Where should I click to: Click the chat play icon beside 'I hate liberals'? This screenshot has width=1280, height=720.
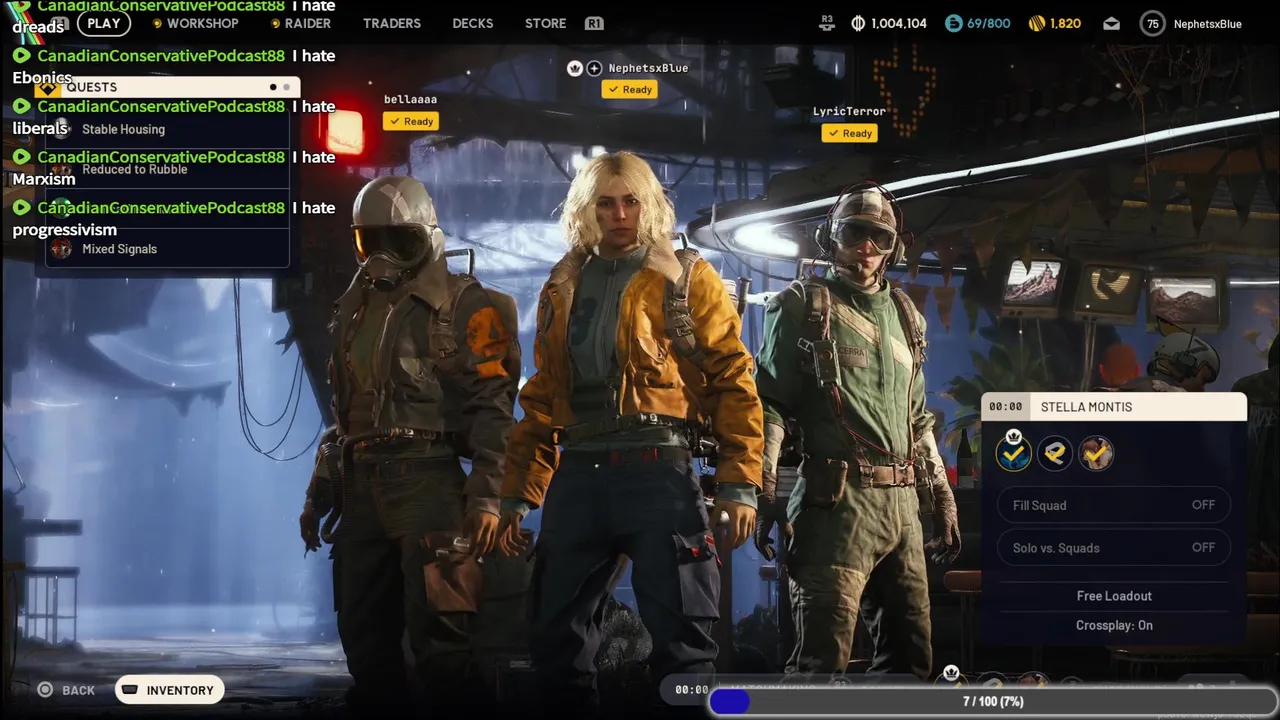[x=22, y=106]
